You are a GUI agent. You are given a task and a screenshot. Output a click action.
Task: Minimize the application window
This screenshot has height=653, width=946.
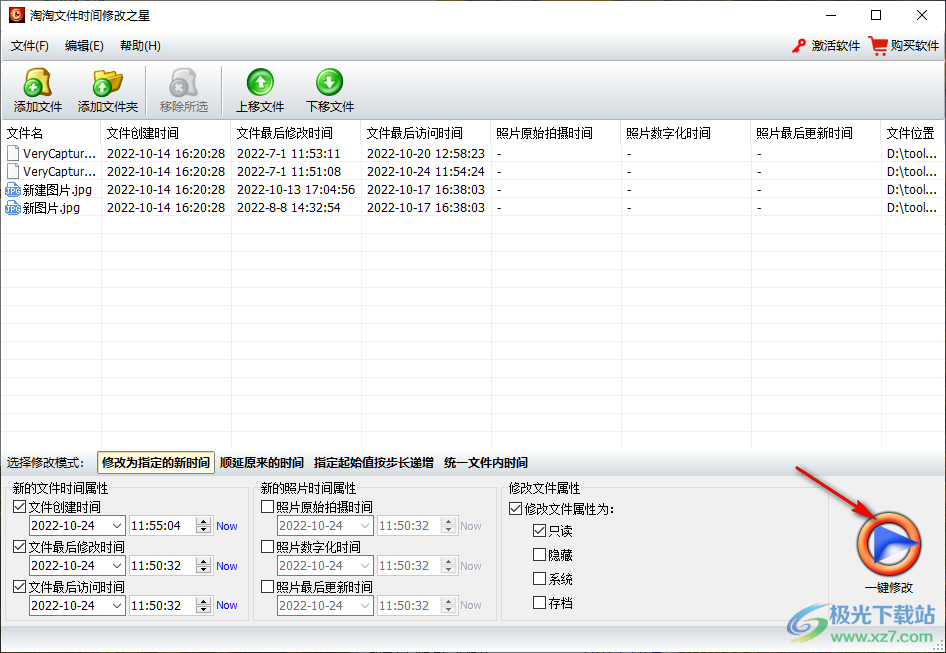831,15
